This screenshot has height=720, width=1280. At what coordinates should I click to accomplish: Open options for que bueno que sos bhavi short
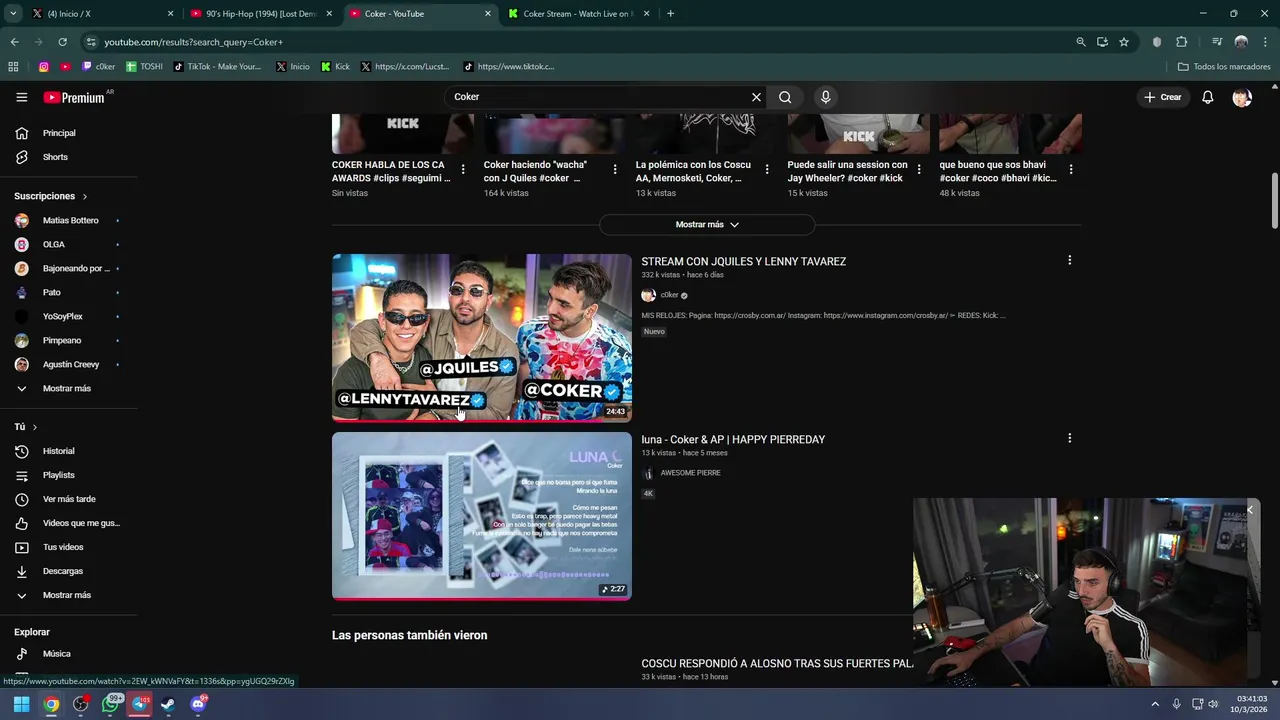(x=1071, y=170)
